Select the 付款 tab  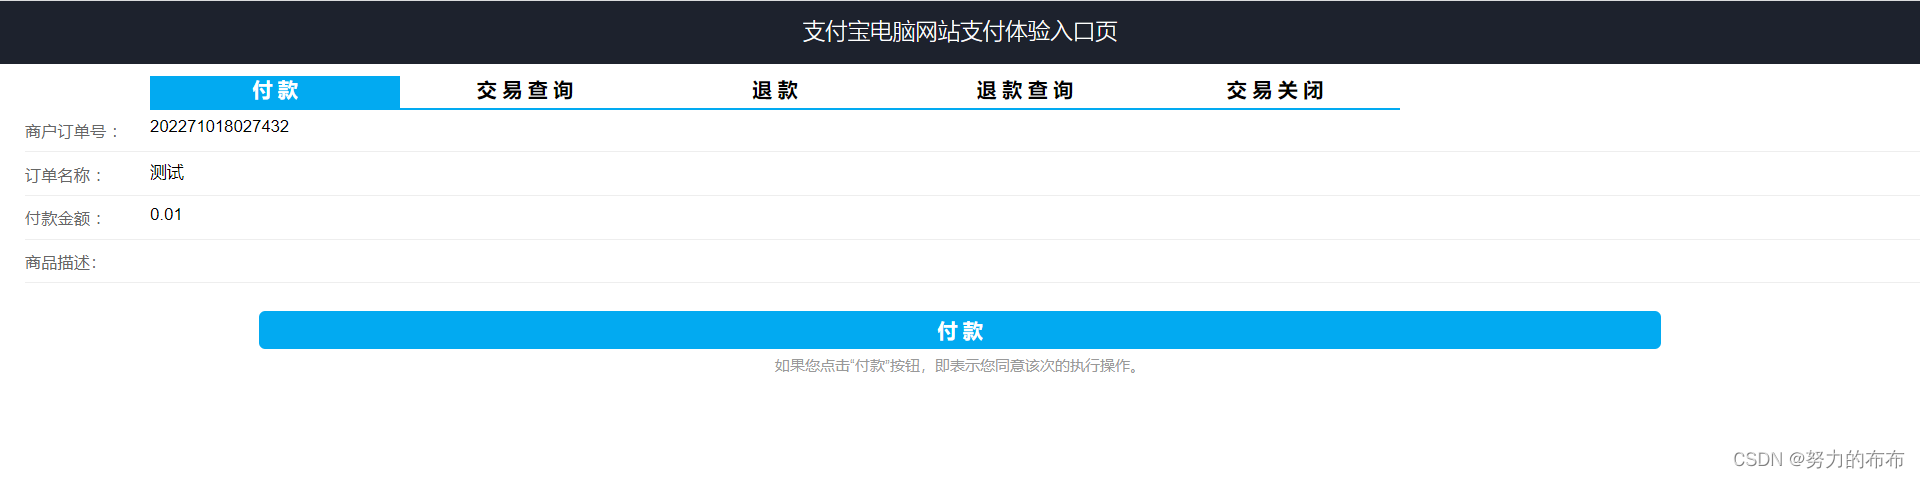coord(275,91)
